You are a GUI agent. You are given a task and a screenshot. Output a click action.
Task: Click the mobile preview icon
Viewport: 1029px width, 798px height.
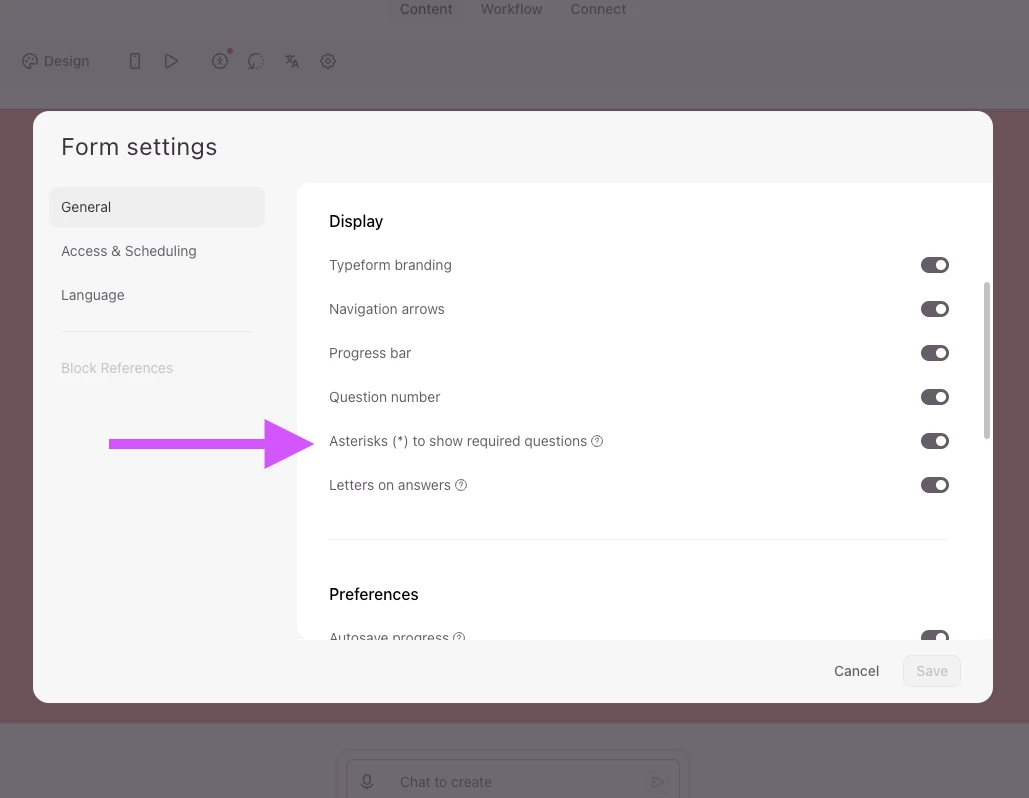point(135,61)
